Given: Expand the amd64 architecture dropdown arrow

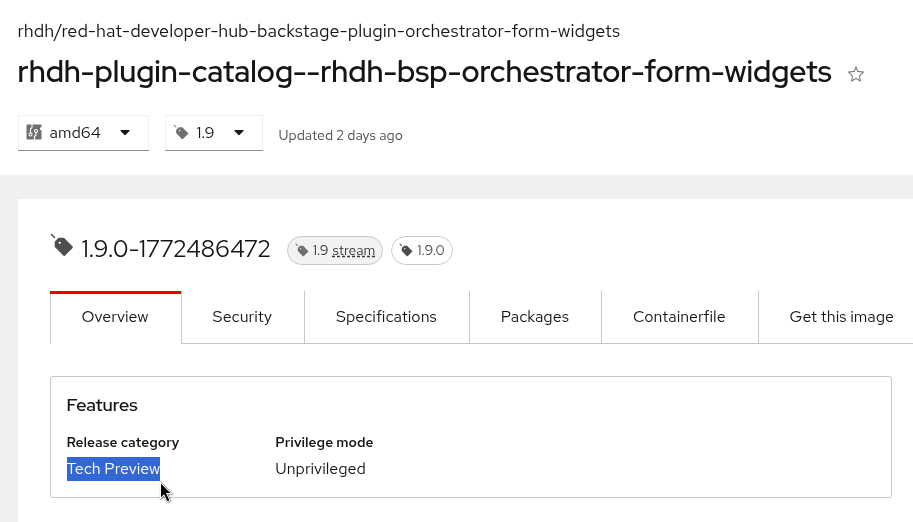Looking at the screenshot, I should click(x=125, y=132).
